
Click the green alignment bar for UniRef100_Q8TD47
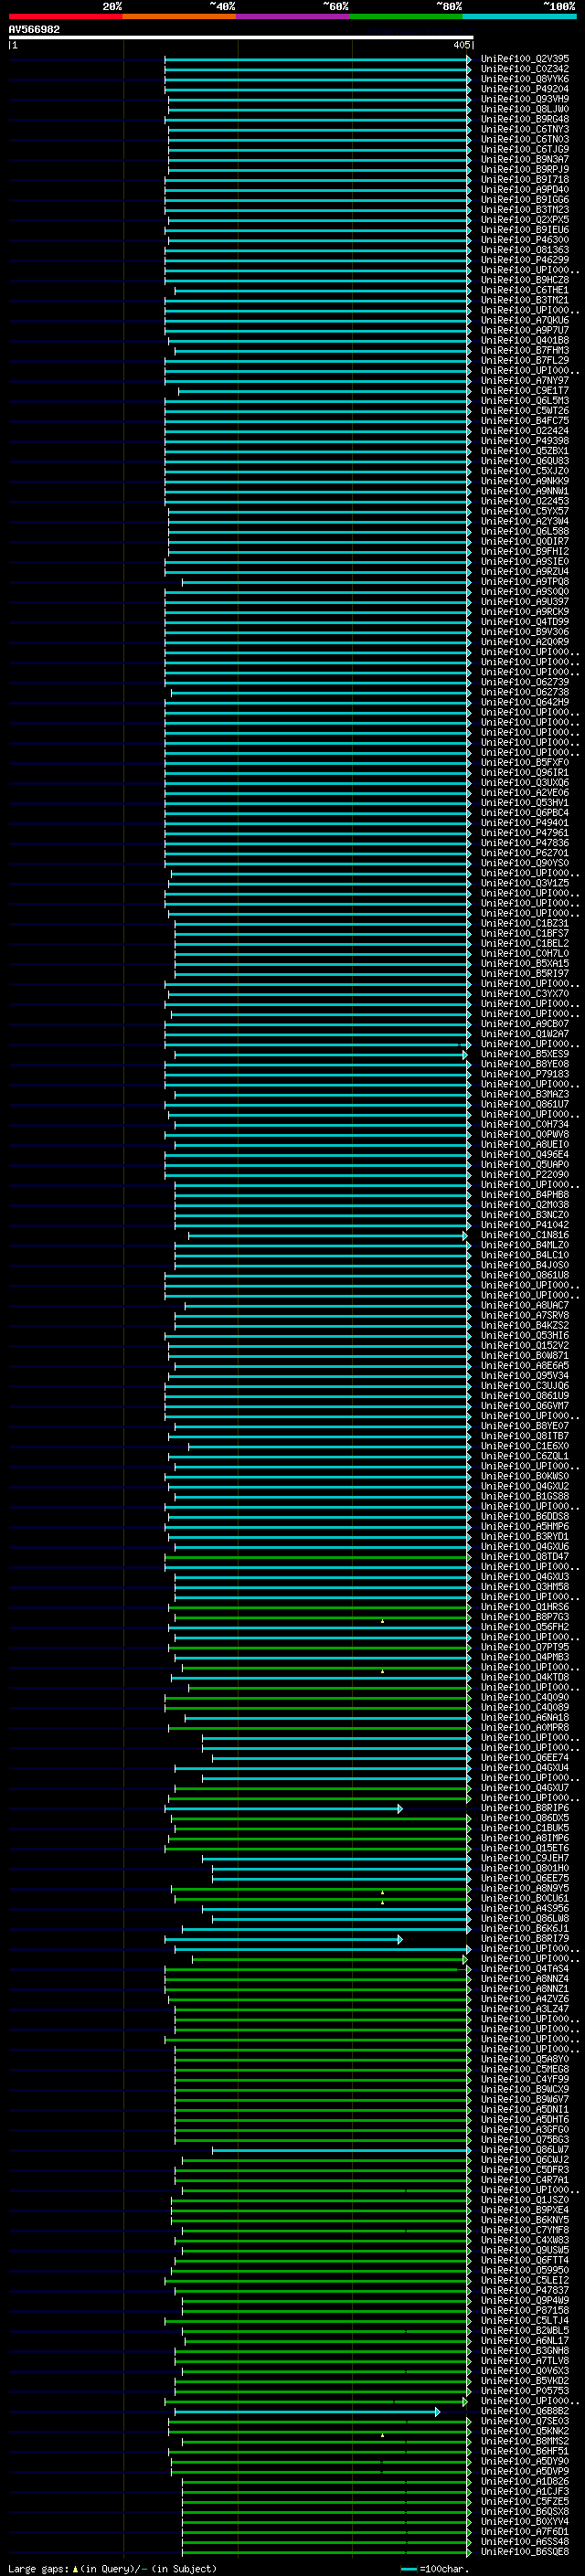[318, 1557]
